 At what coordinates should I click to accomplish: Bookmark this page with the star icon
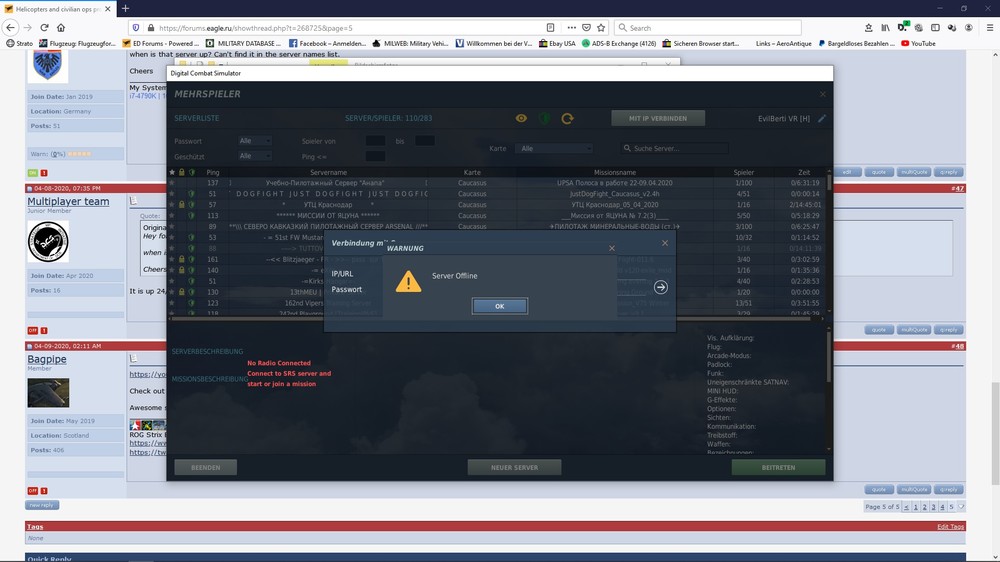click(x=601, y=28)
